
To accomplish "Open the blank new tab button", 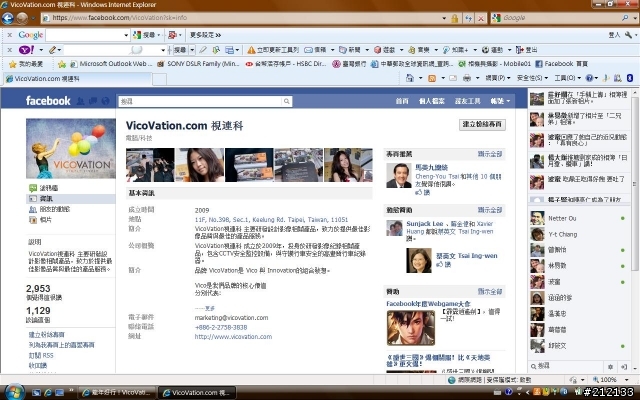I will click(160, 79).
